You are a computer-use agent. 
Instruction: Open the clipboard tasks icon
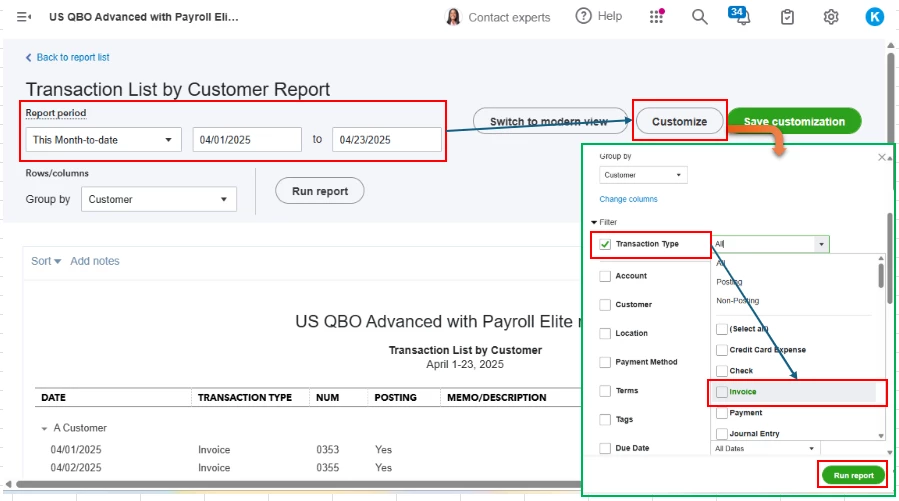(787, 17)
